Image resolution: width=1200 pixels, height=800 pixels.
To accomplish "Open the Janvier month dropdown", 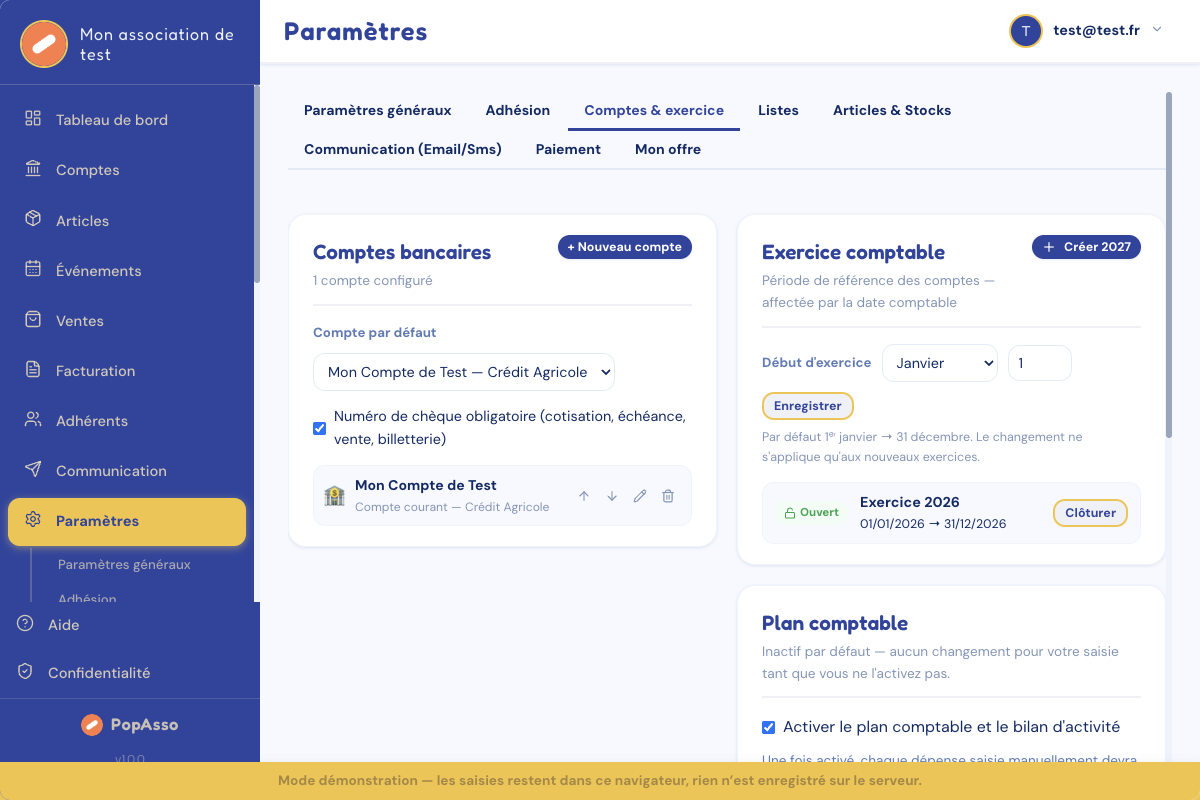I will tap(940, 363).
